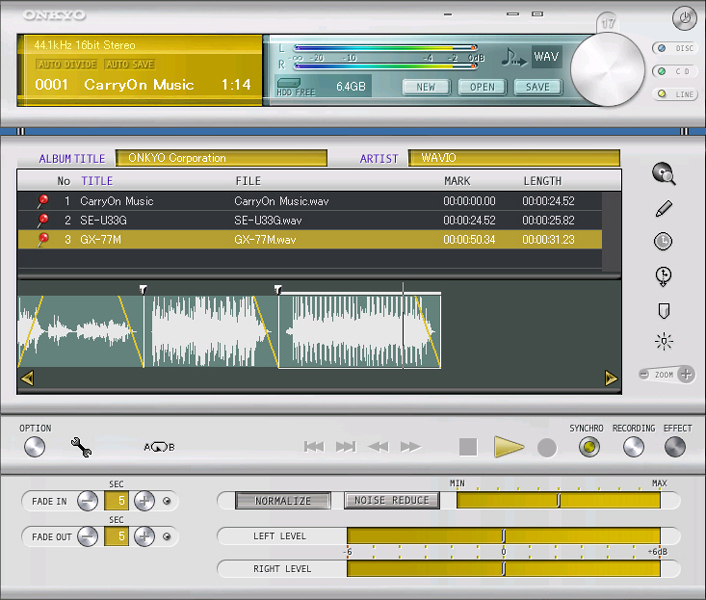Click the disc search magnifier icon

tap(663, 174)
